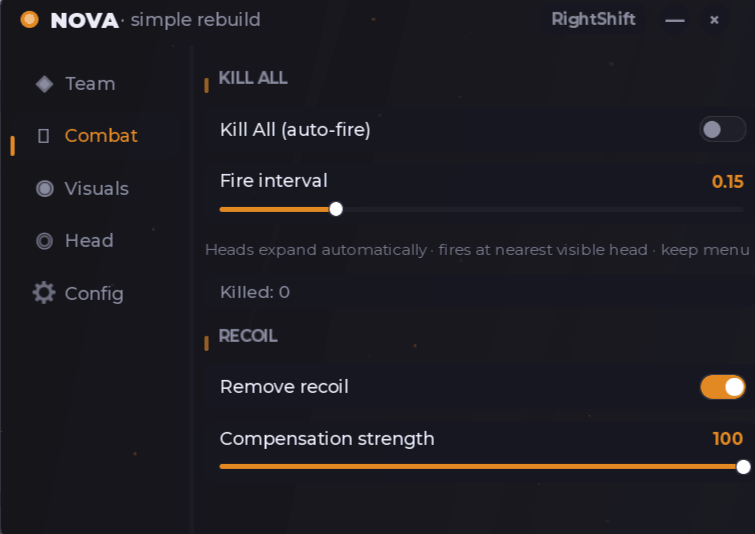Screen dimensions: 755x534
Task: Click the Head ring icon
Action: pos(44,241)
